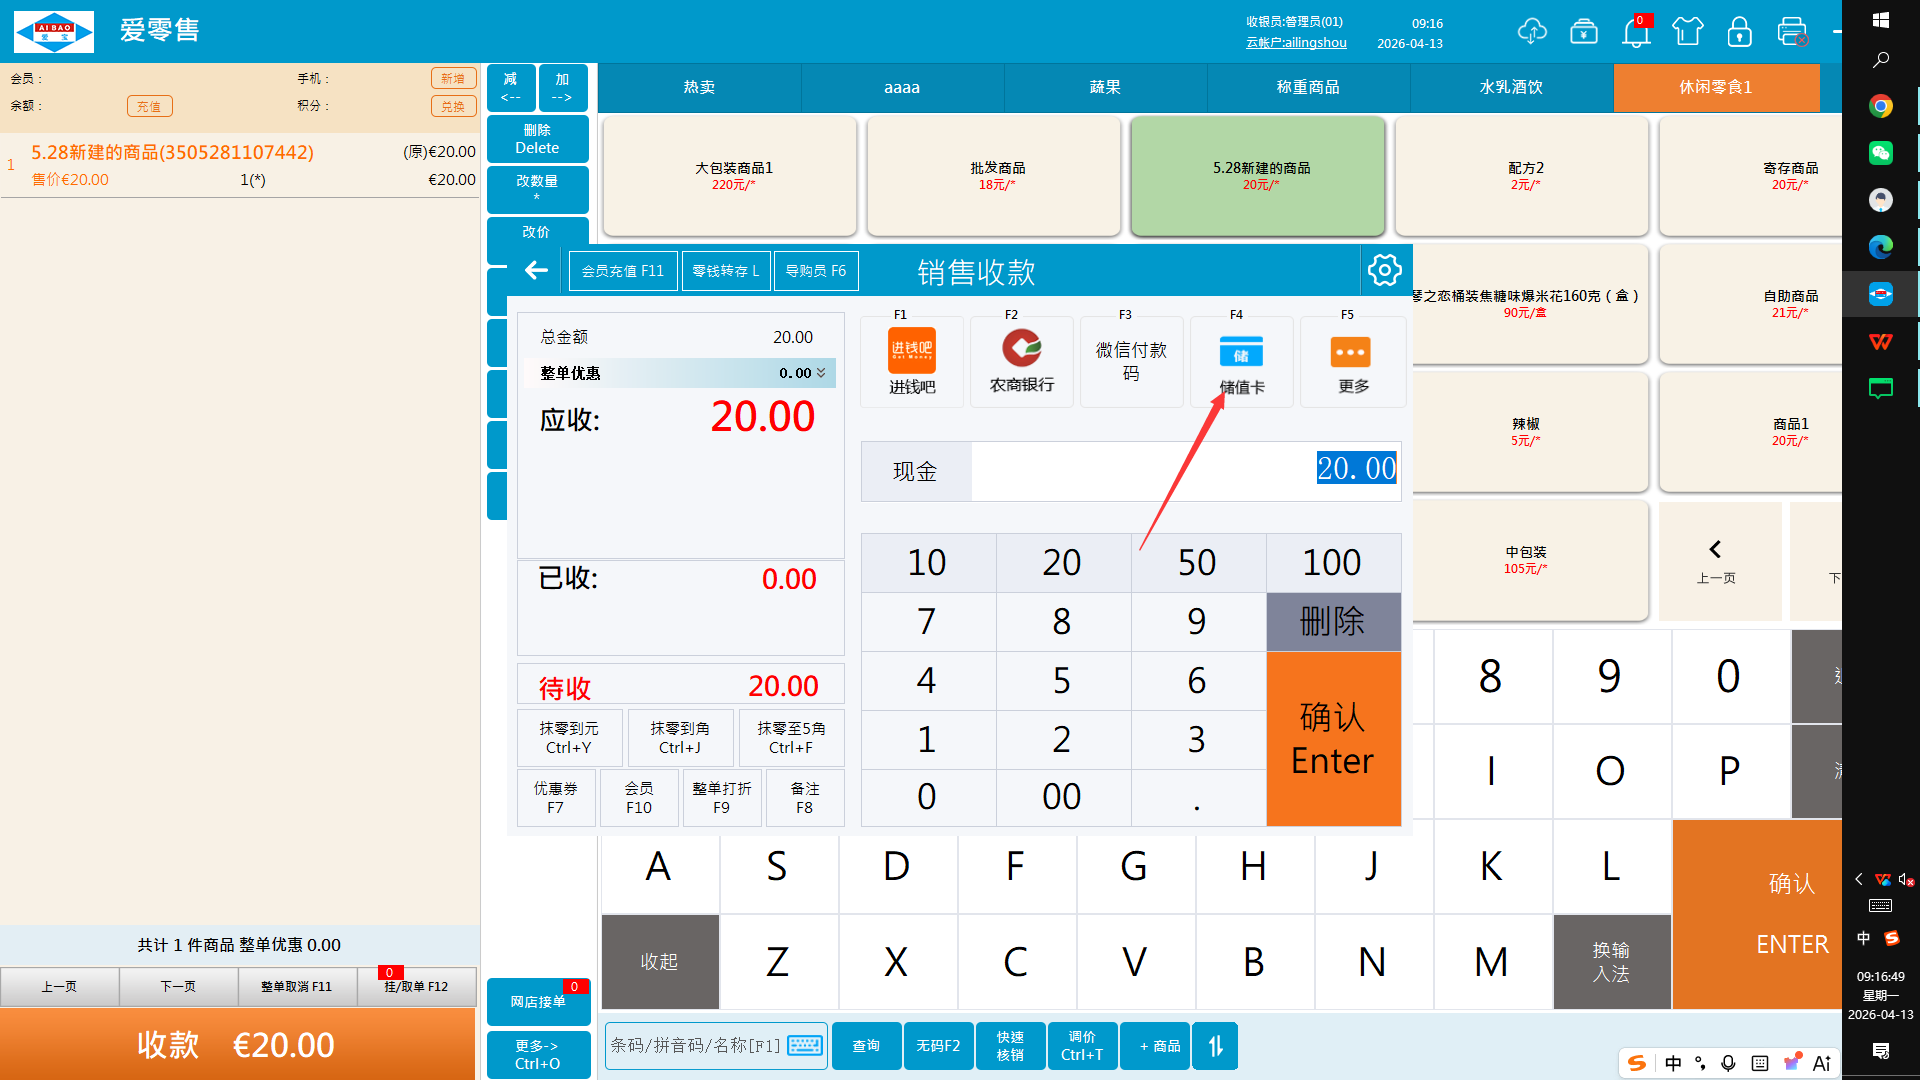Switch to 称重商品 category tab
Screen dimensions: 1920x1080
point(1308,88)
